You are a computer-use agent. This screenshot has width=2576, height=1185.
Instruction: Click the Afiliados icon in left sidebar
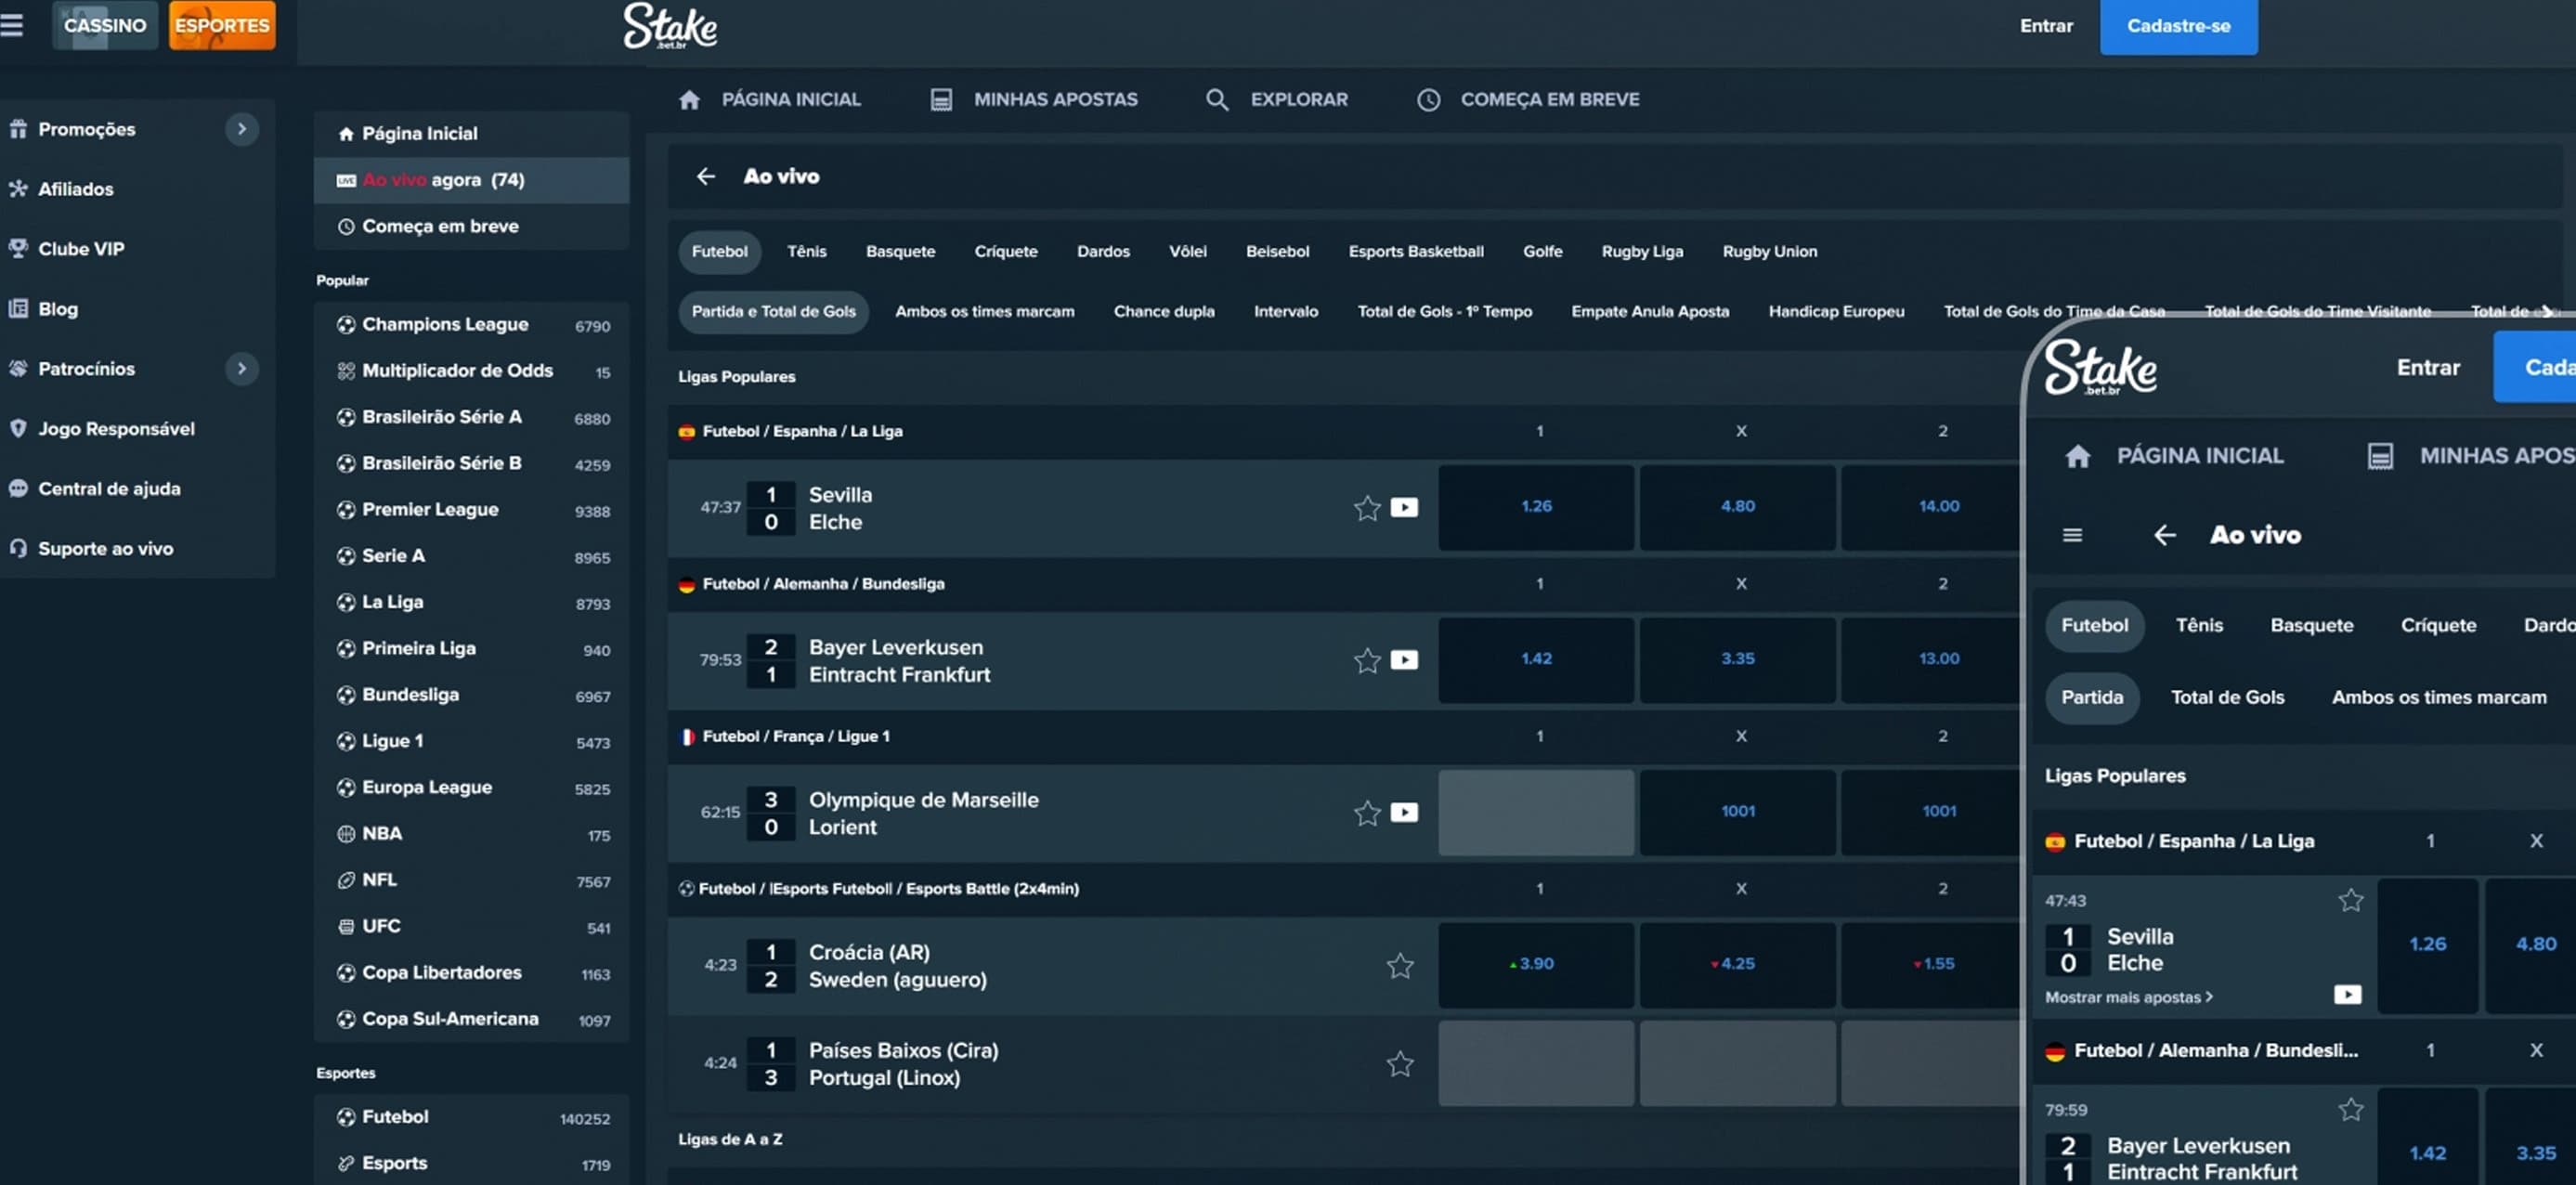pos(18,189)
